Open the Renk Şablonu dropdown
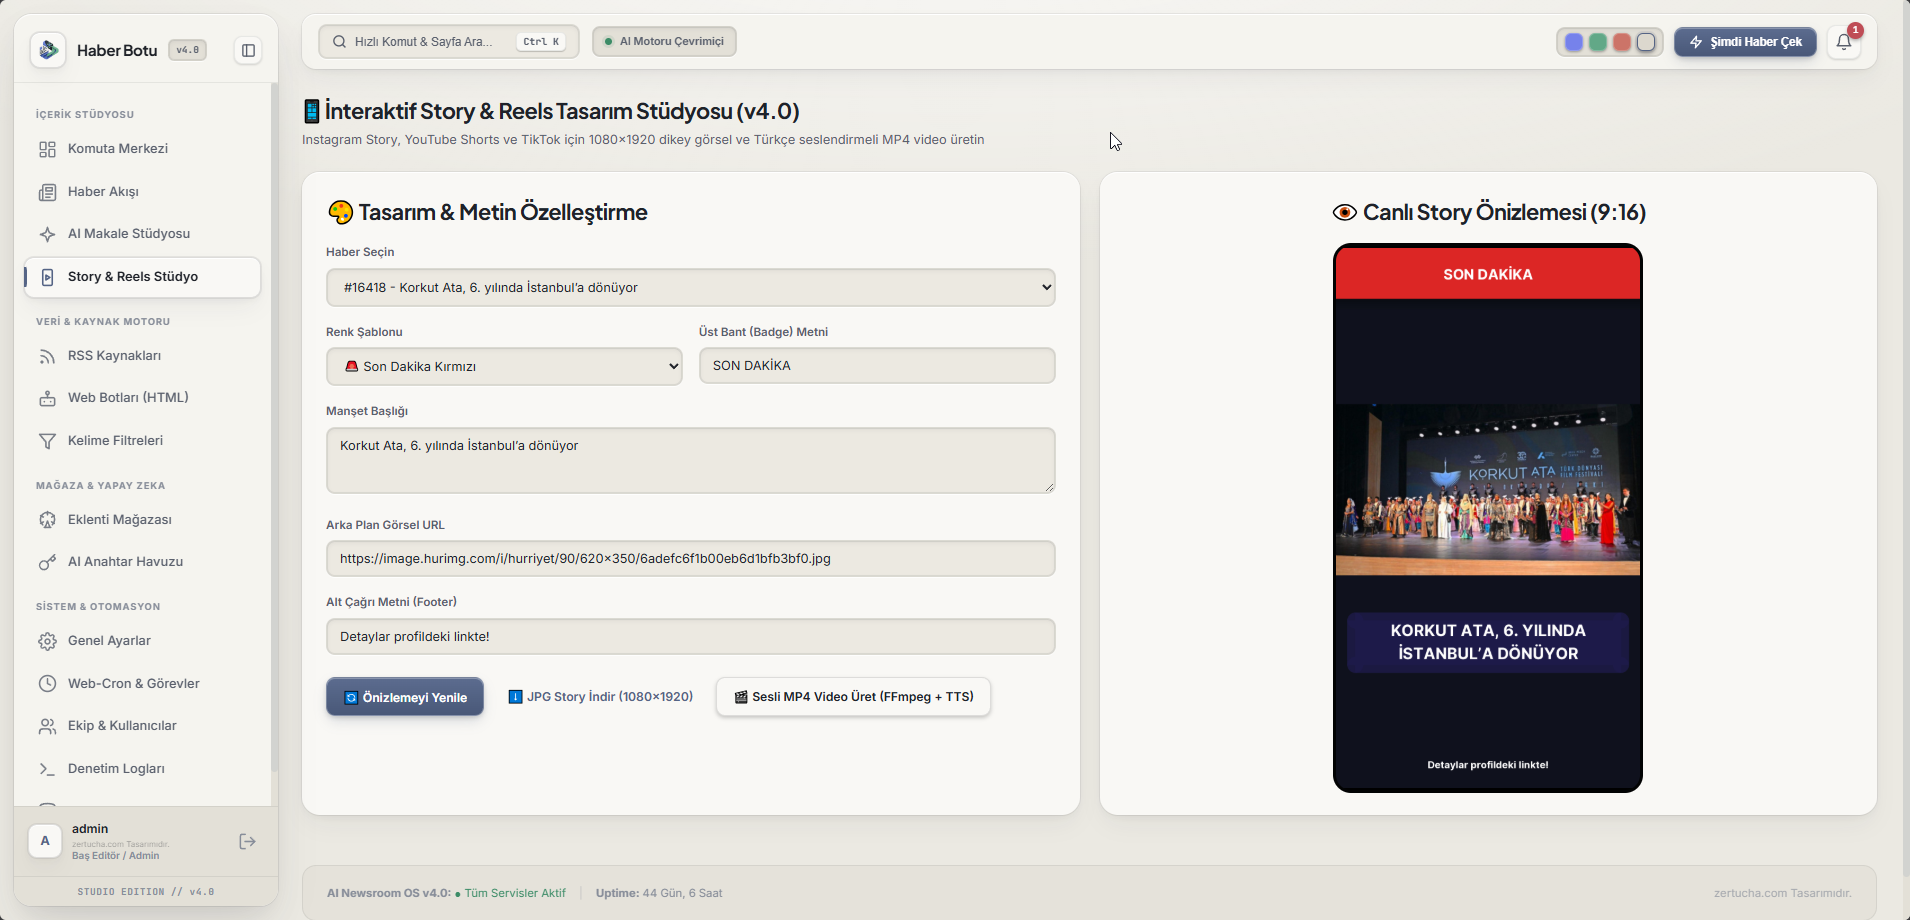Viewport: 1910px width, 920px height. [x=504, y=367]
